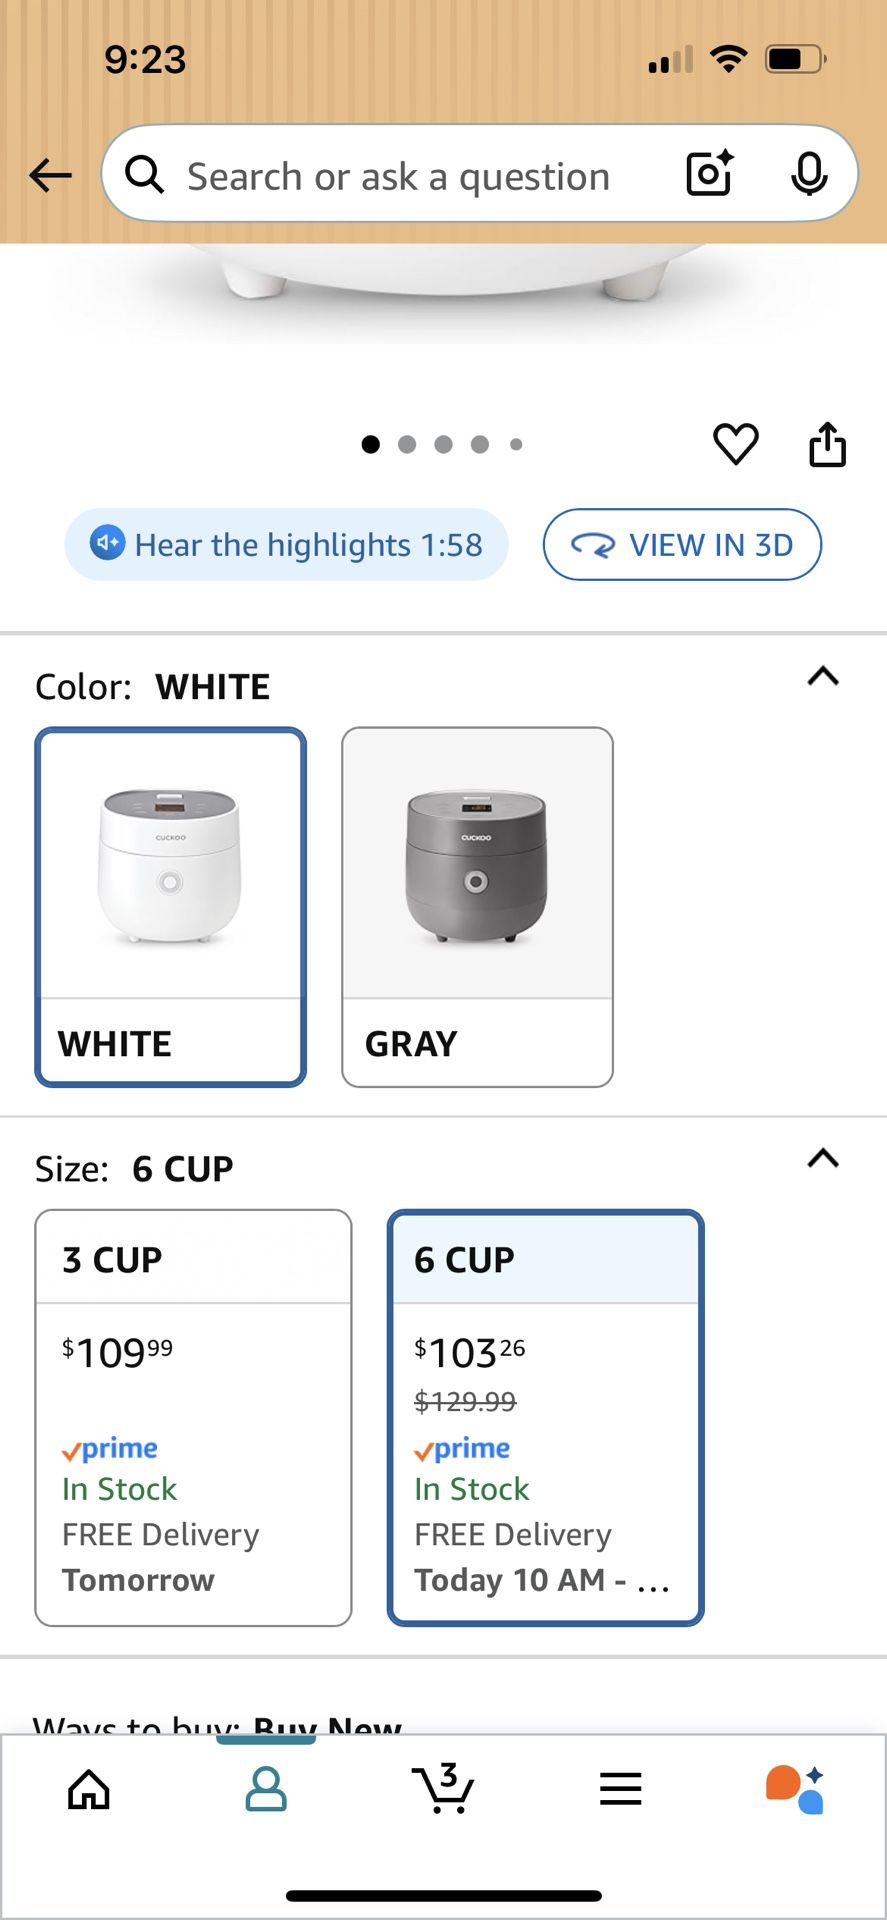Add item to wishlist with heart icon
Image resolution: width=887 pixels, height=1920 pixels.
(x=735, y=444)
